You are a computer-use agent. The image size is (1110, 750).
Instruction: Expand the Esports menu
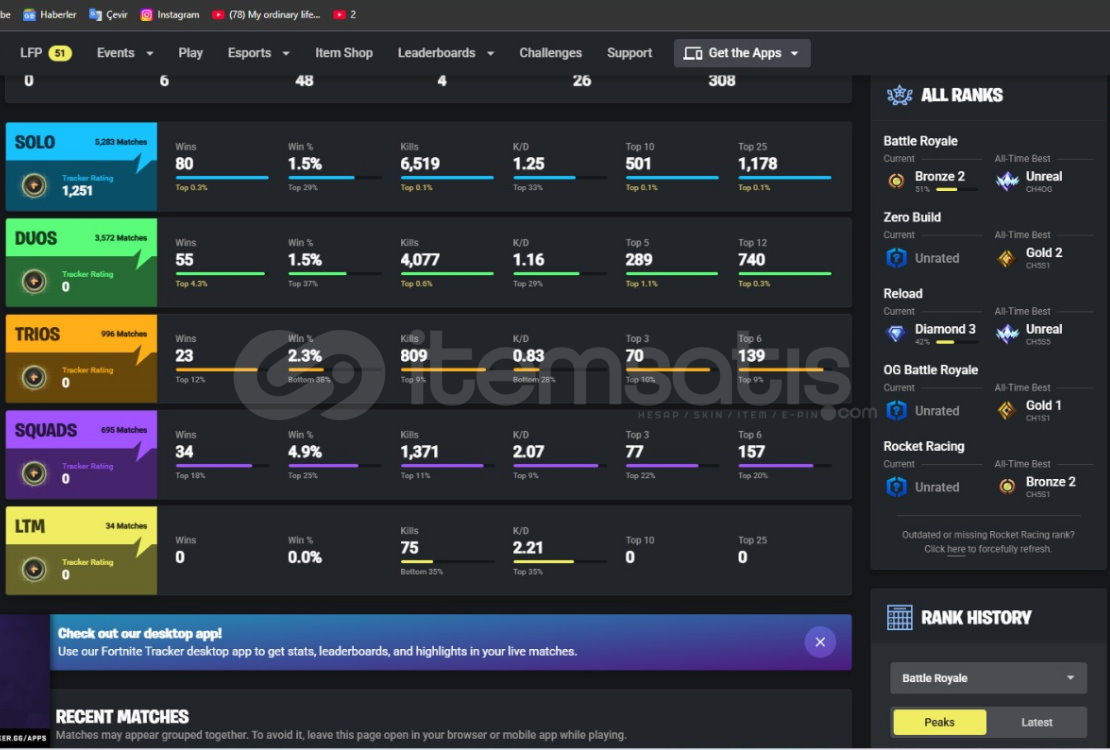(258, 53)
